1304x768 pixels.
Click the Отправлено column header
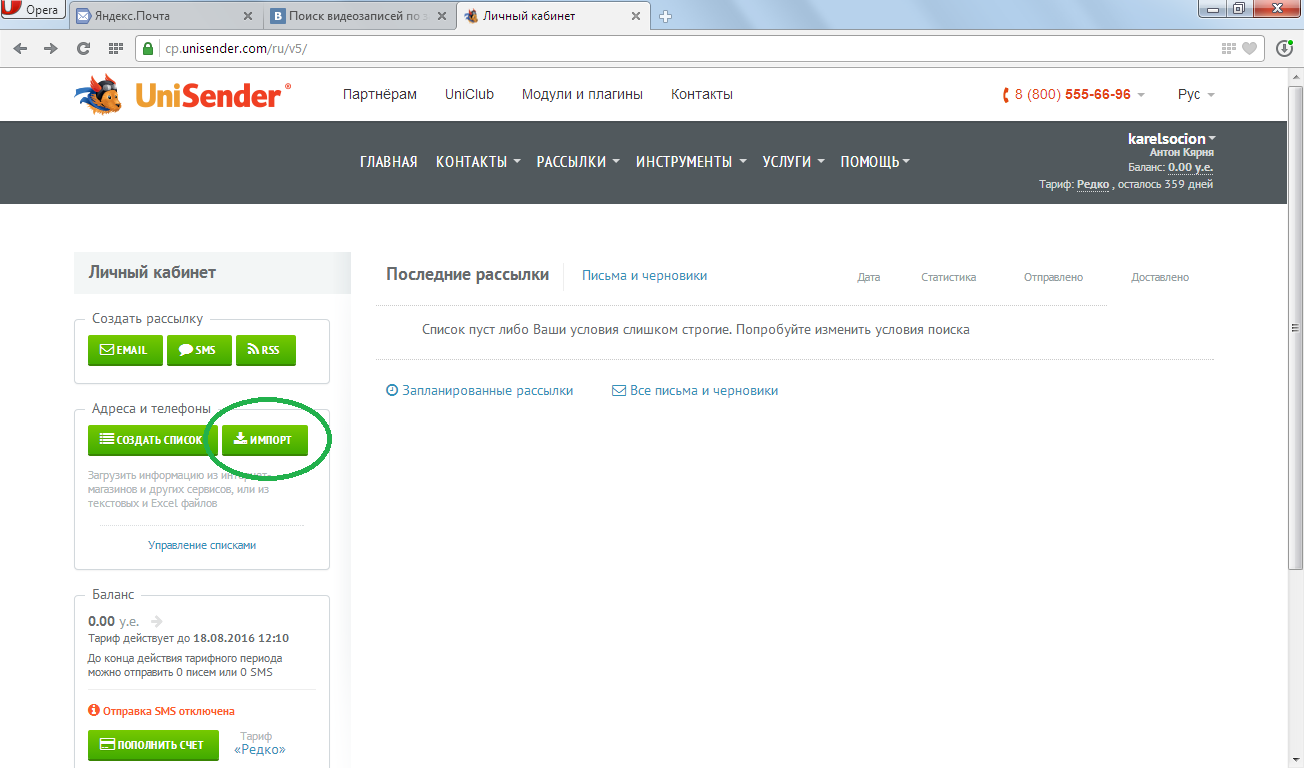[1053, 277]
